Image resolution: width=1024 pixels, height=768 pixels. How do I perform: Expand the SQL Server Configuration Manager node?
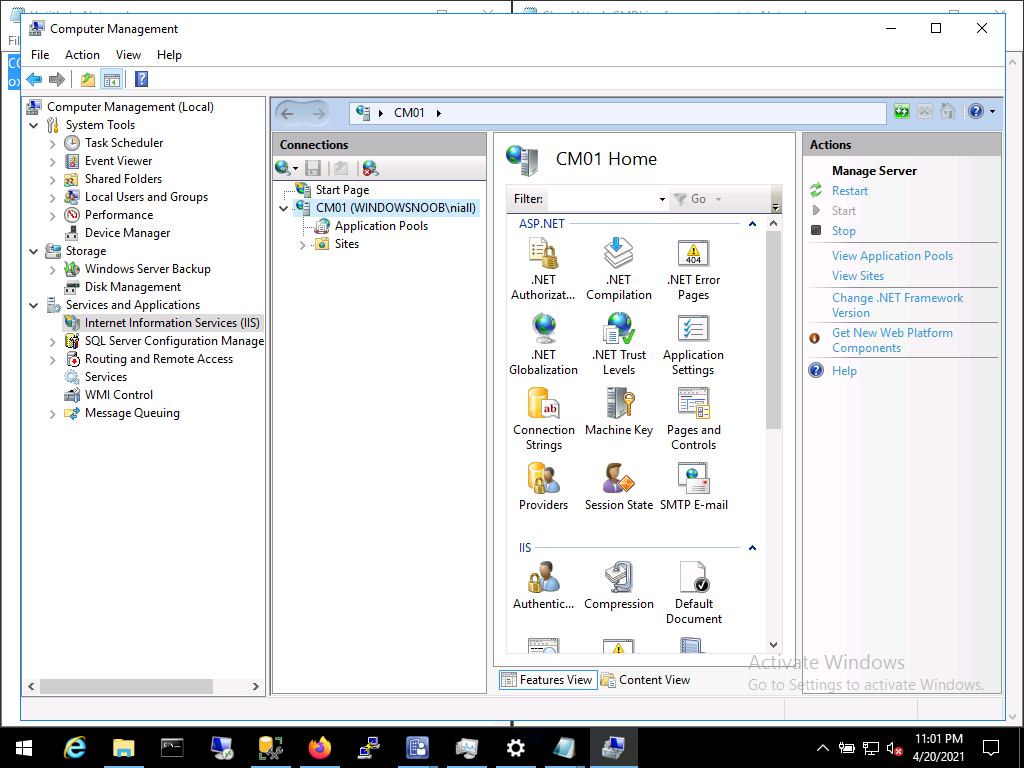click(53, 342)
